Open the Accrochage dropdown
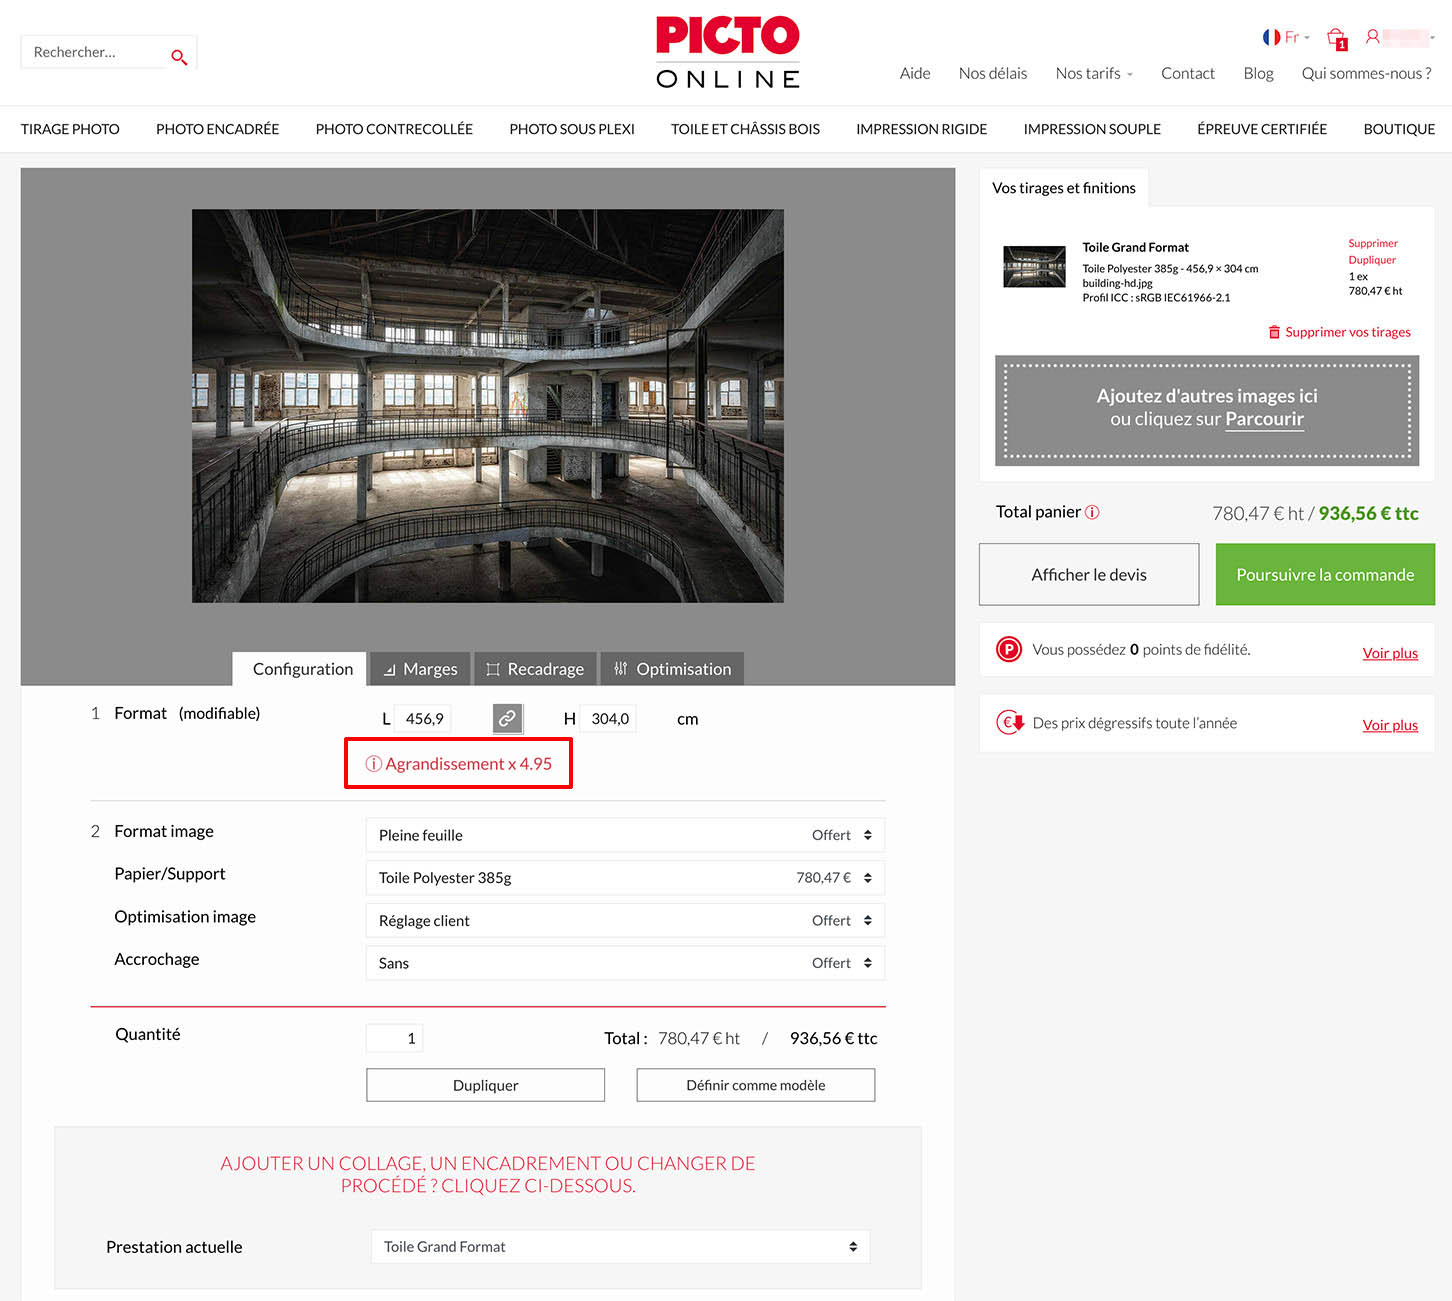The height and width of the screenshot is (1301, 1452). coord(625,963)
